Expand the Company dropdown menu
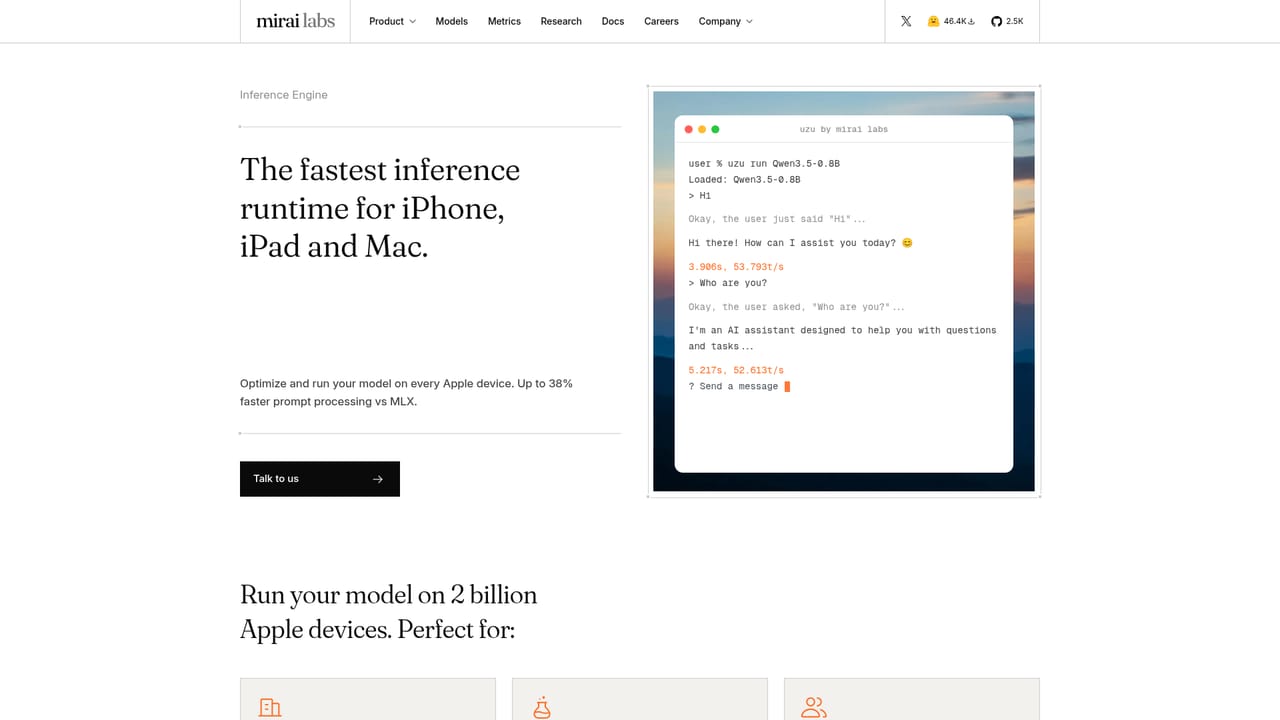1280x720 pixels. tap(726, 21)
